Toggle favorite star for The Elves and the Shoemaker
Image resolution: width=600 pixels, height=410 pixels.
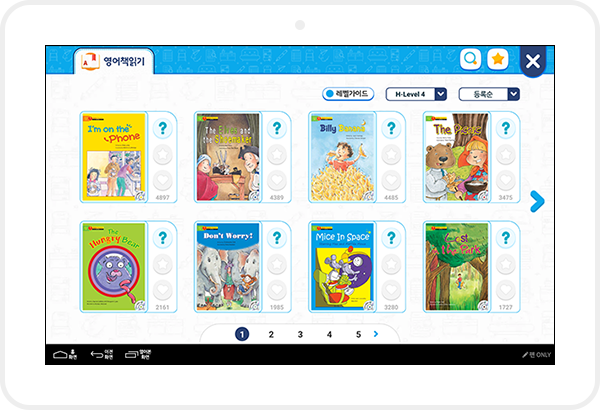point(277,154)
